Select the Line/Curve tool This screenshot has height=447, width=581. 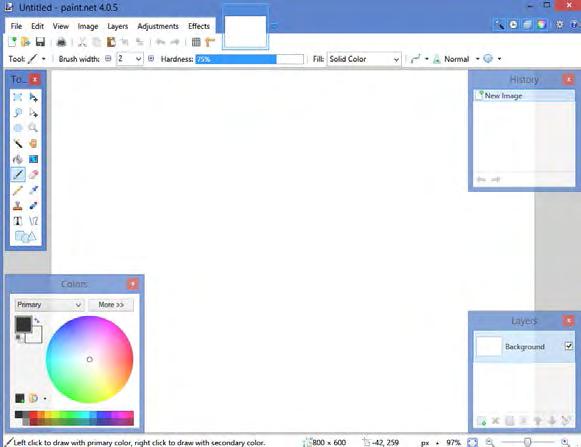33,221
